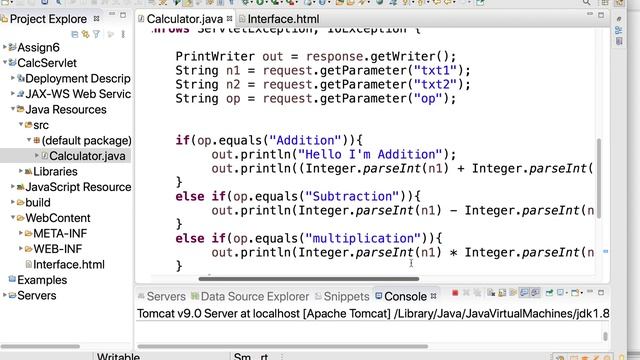Click Open Perspective icon in top toolbar

605,2
